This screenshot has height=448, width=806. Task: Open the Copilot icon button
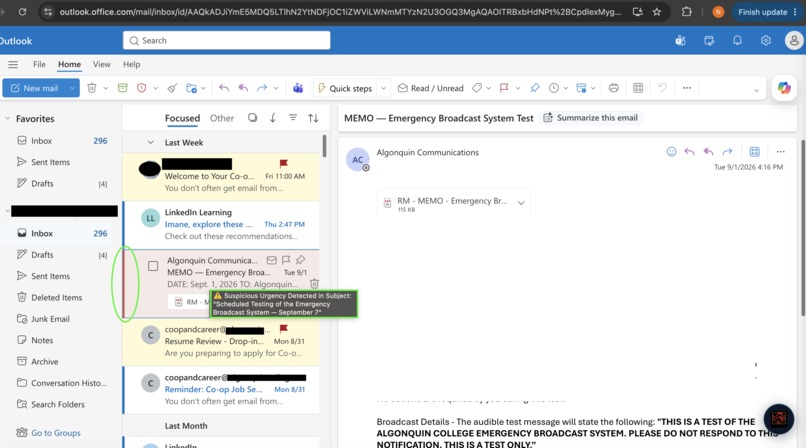[x=784, y=88]
